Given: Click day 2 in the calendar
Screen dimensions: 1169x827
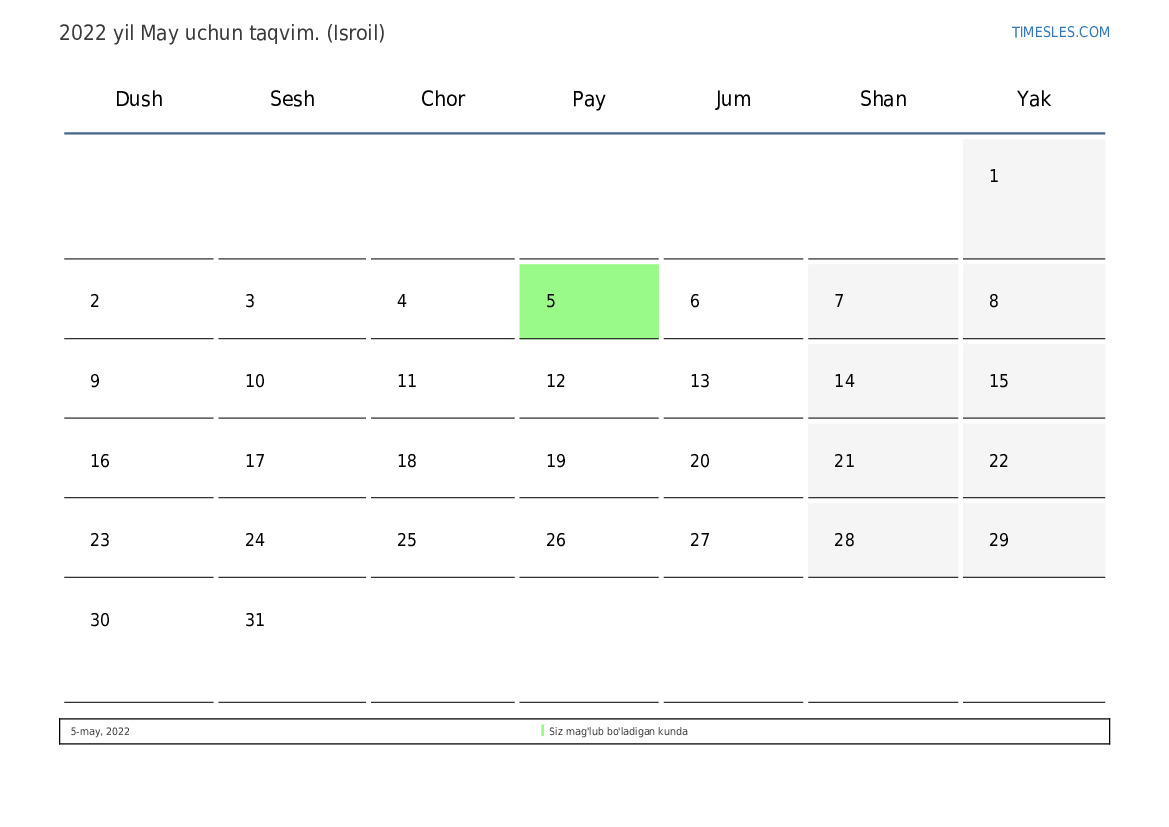Looking at the screenshot, I should [x=139, y=301].
